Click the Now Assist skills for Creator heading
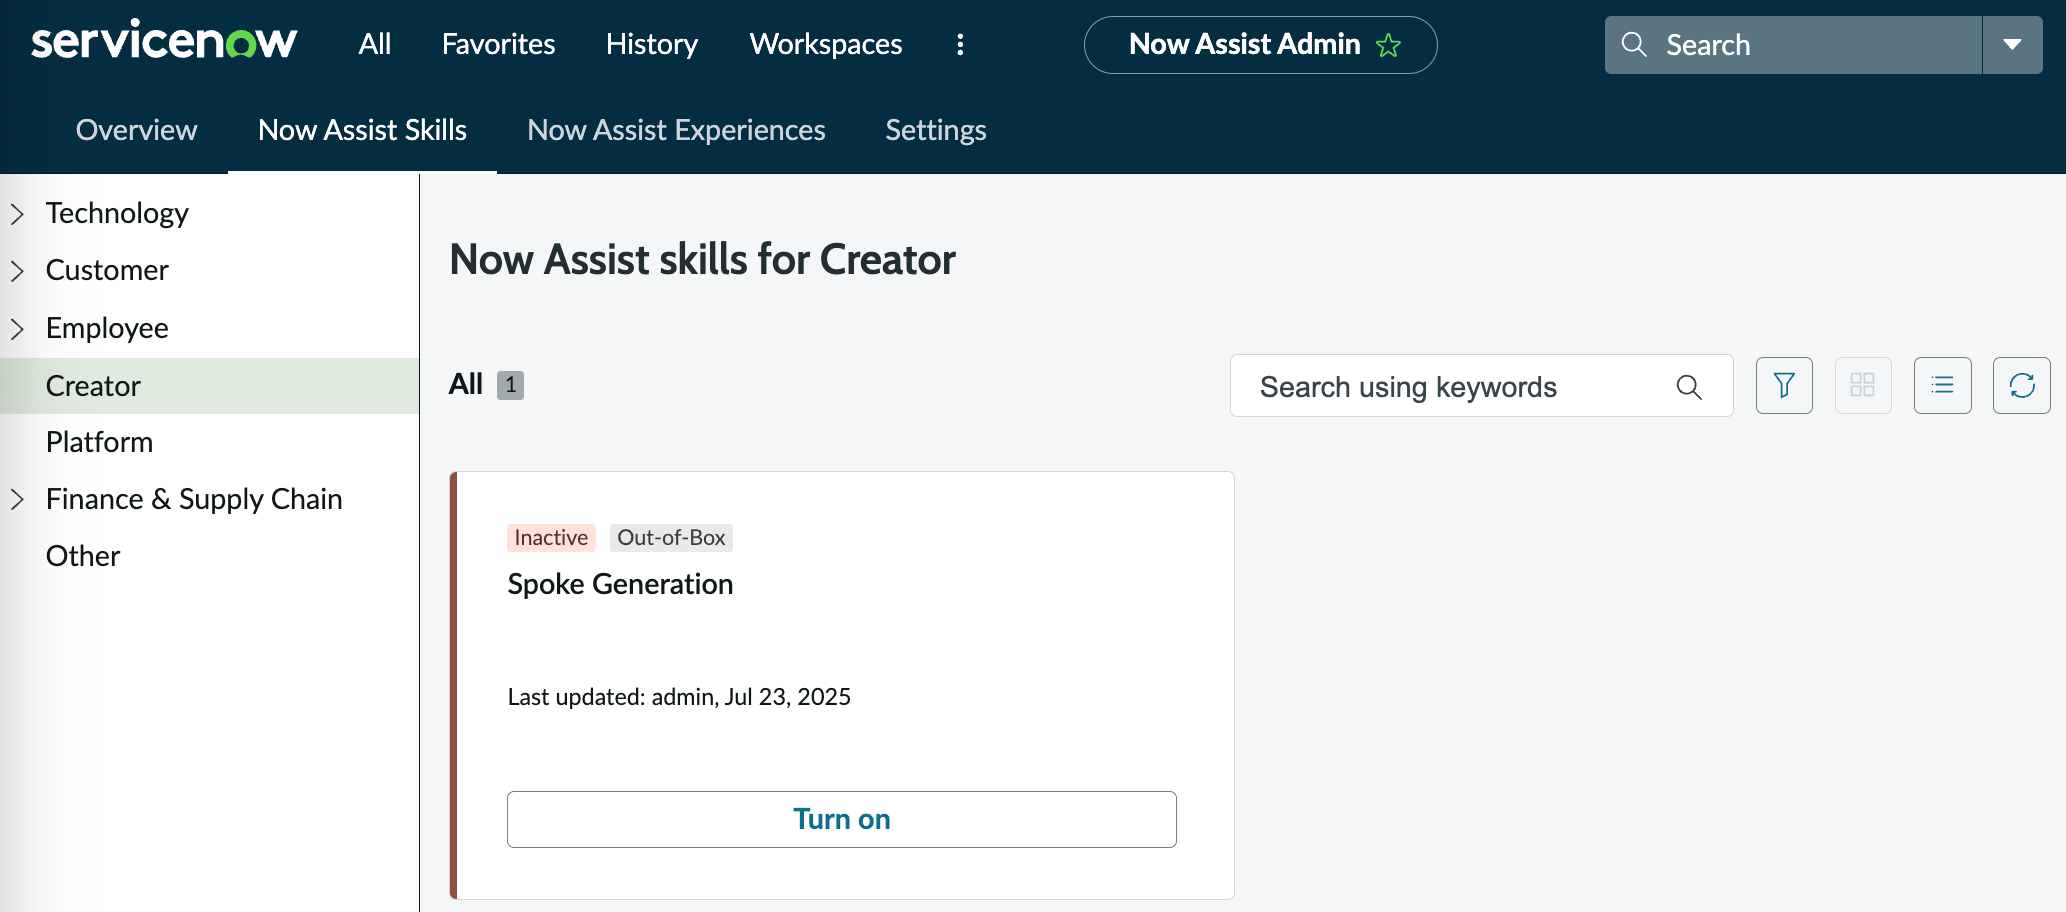This screenshot has height=912, width=2066. [702, 260]
